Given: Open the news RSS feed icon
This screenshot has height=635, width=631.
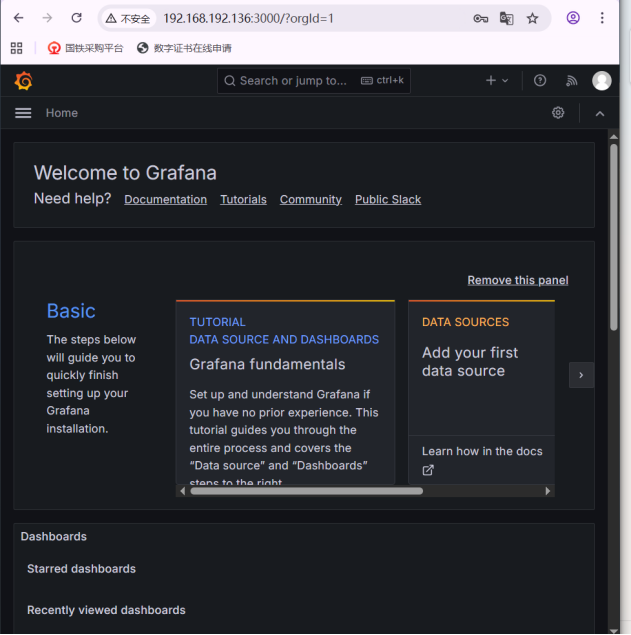Looking at the screenshot, I should click(571, 81).
